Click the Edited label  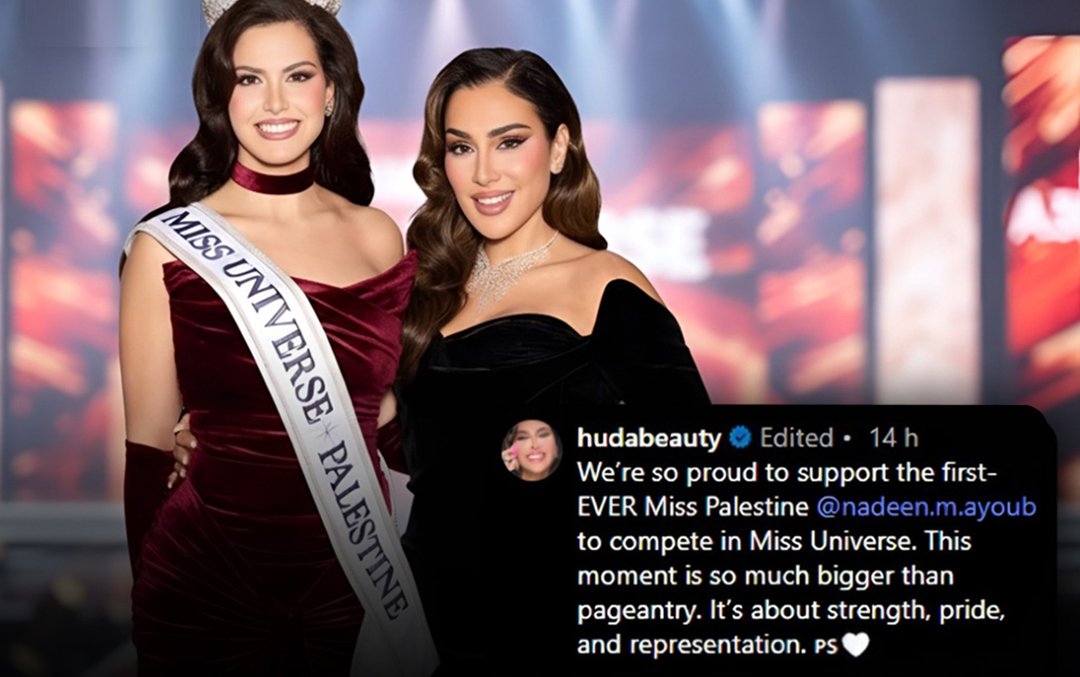(x=796, y=437)
